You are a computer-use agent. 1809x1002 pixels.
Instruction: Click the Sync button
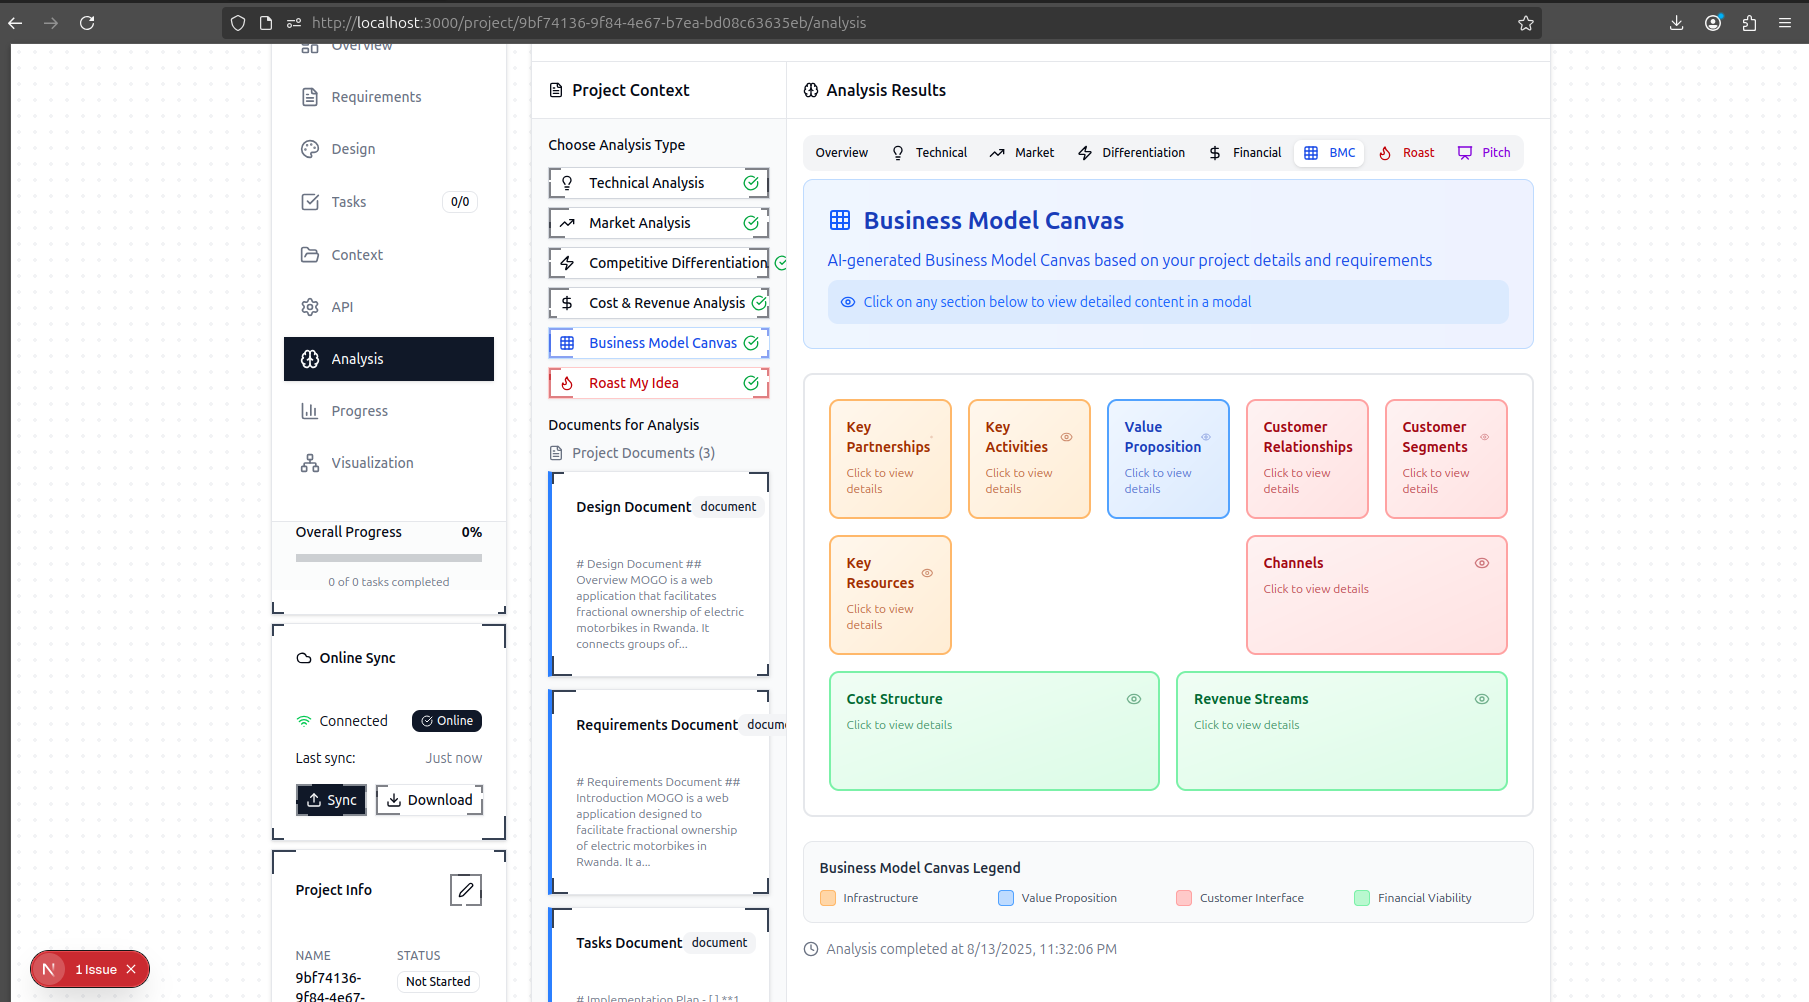(331, 800)
